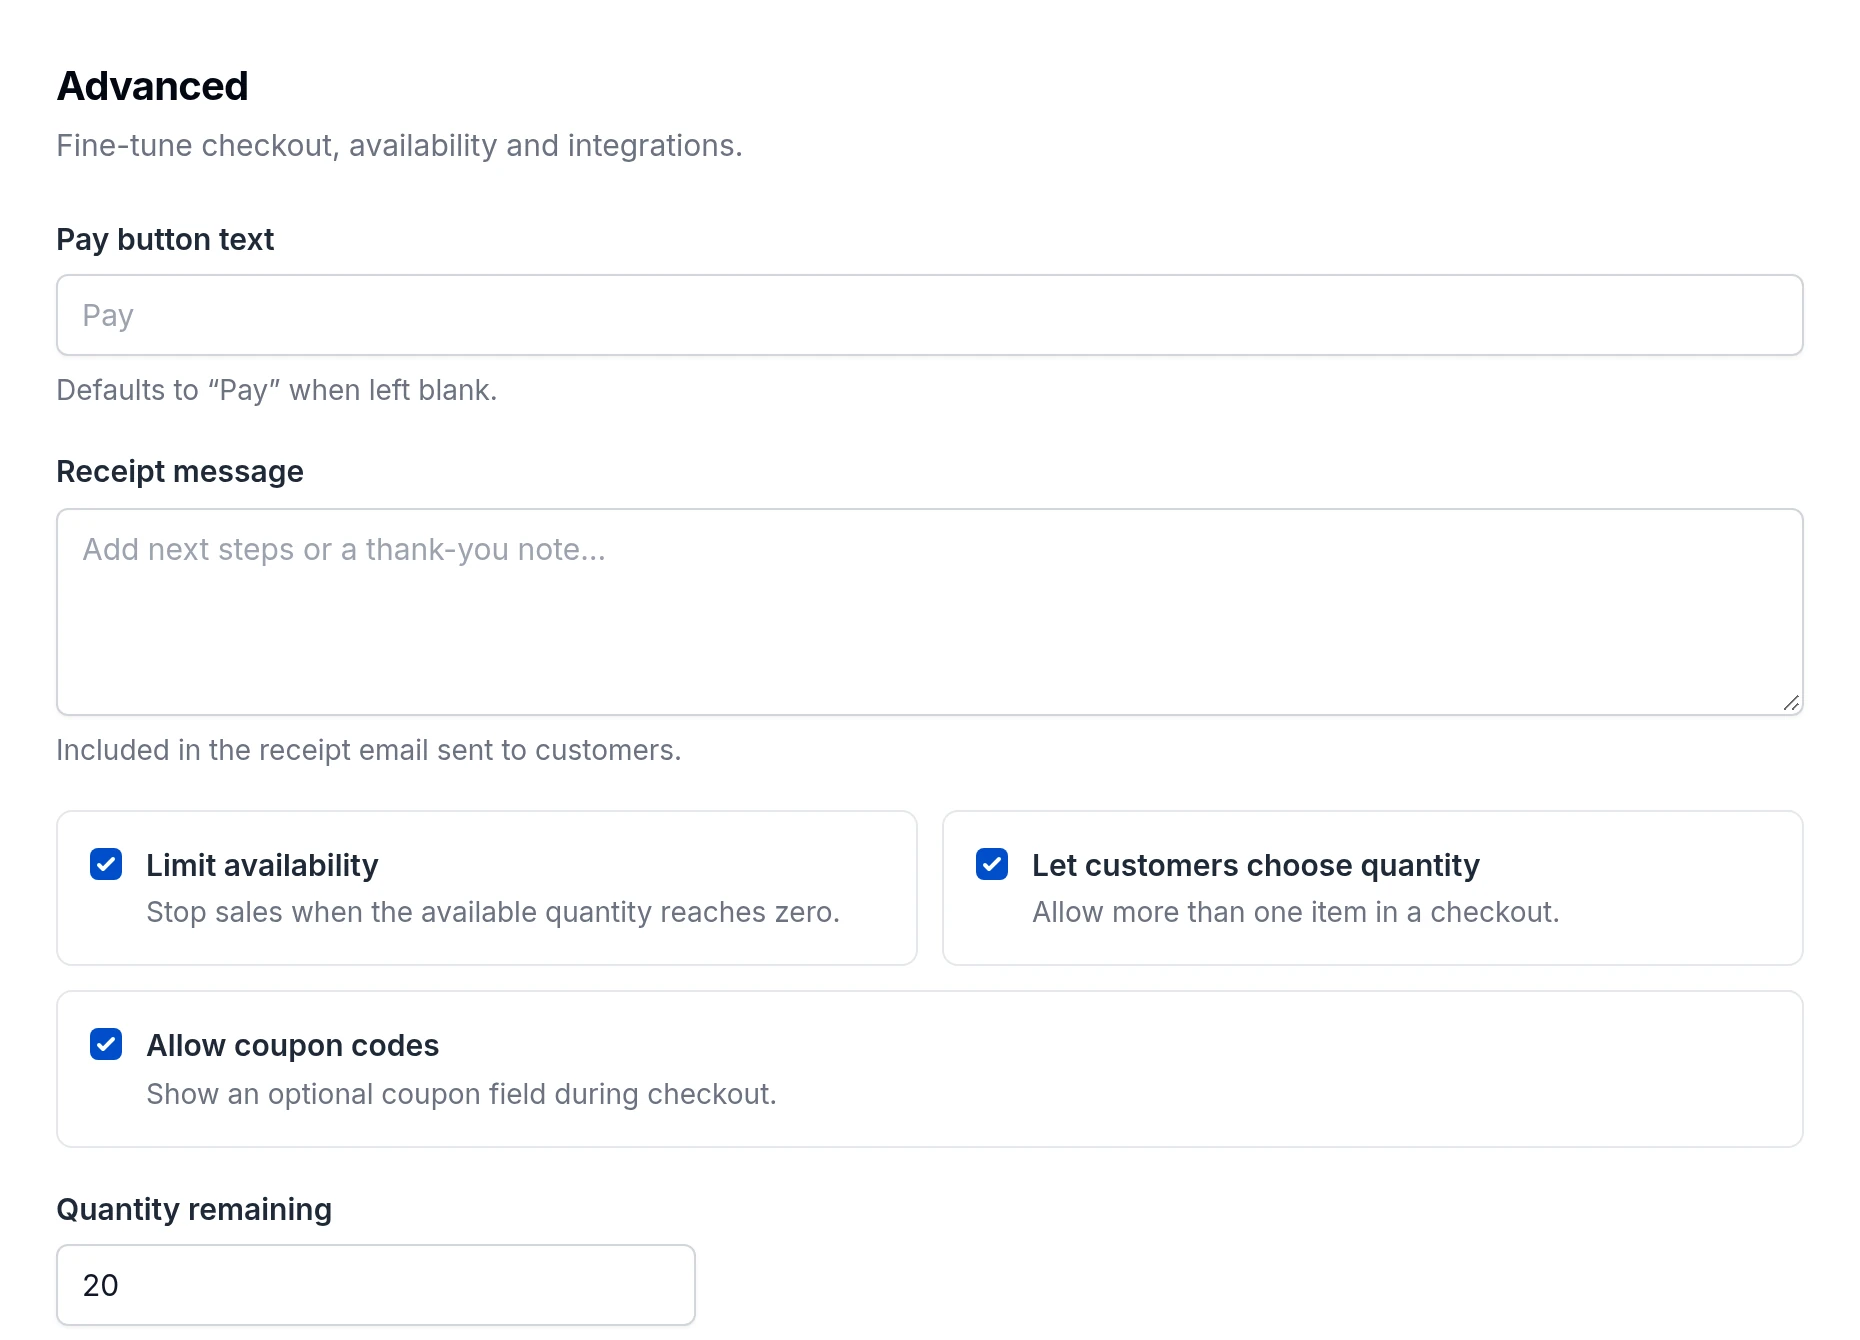Click the 'Pay button text' label
This screenshot has height=1340, width=1860.
pyautogui.click(x=165, y=240)
